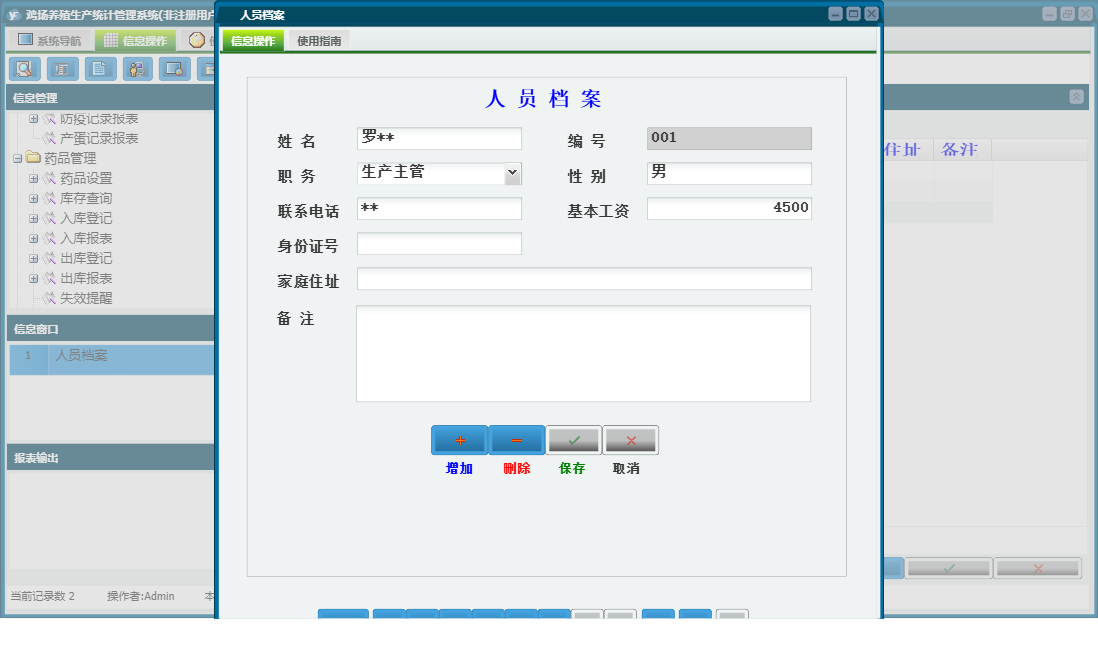This screenshot has height=655, width=1098.
Task: Open personnel management via the person-and-computer icon
Action: pos(137,69)
